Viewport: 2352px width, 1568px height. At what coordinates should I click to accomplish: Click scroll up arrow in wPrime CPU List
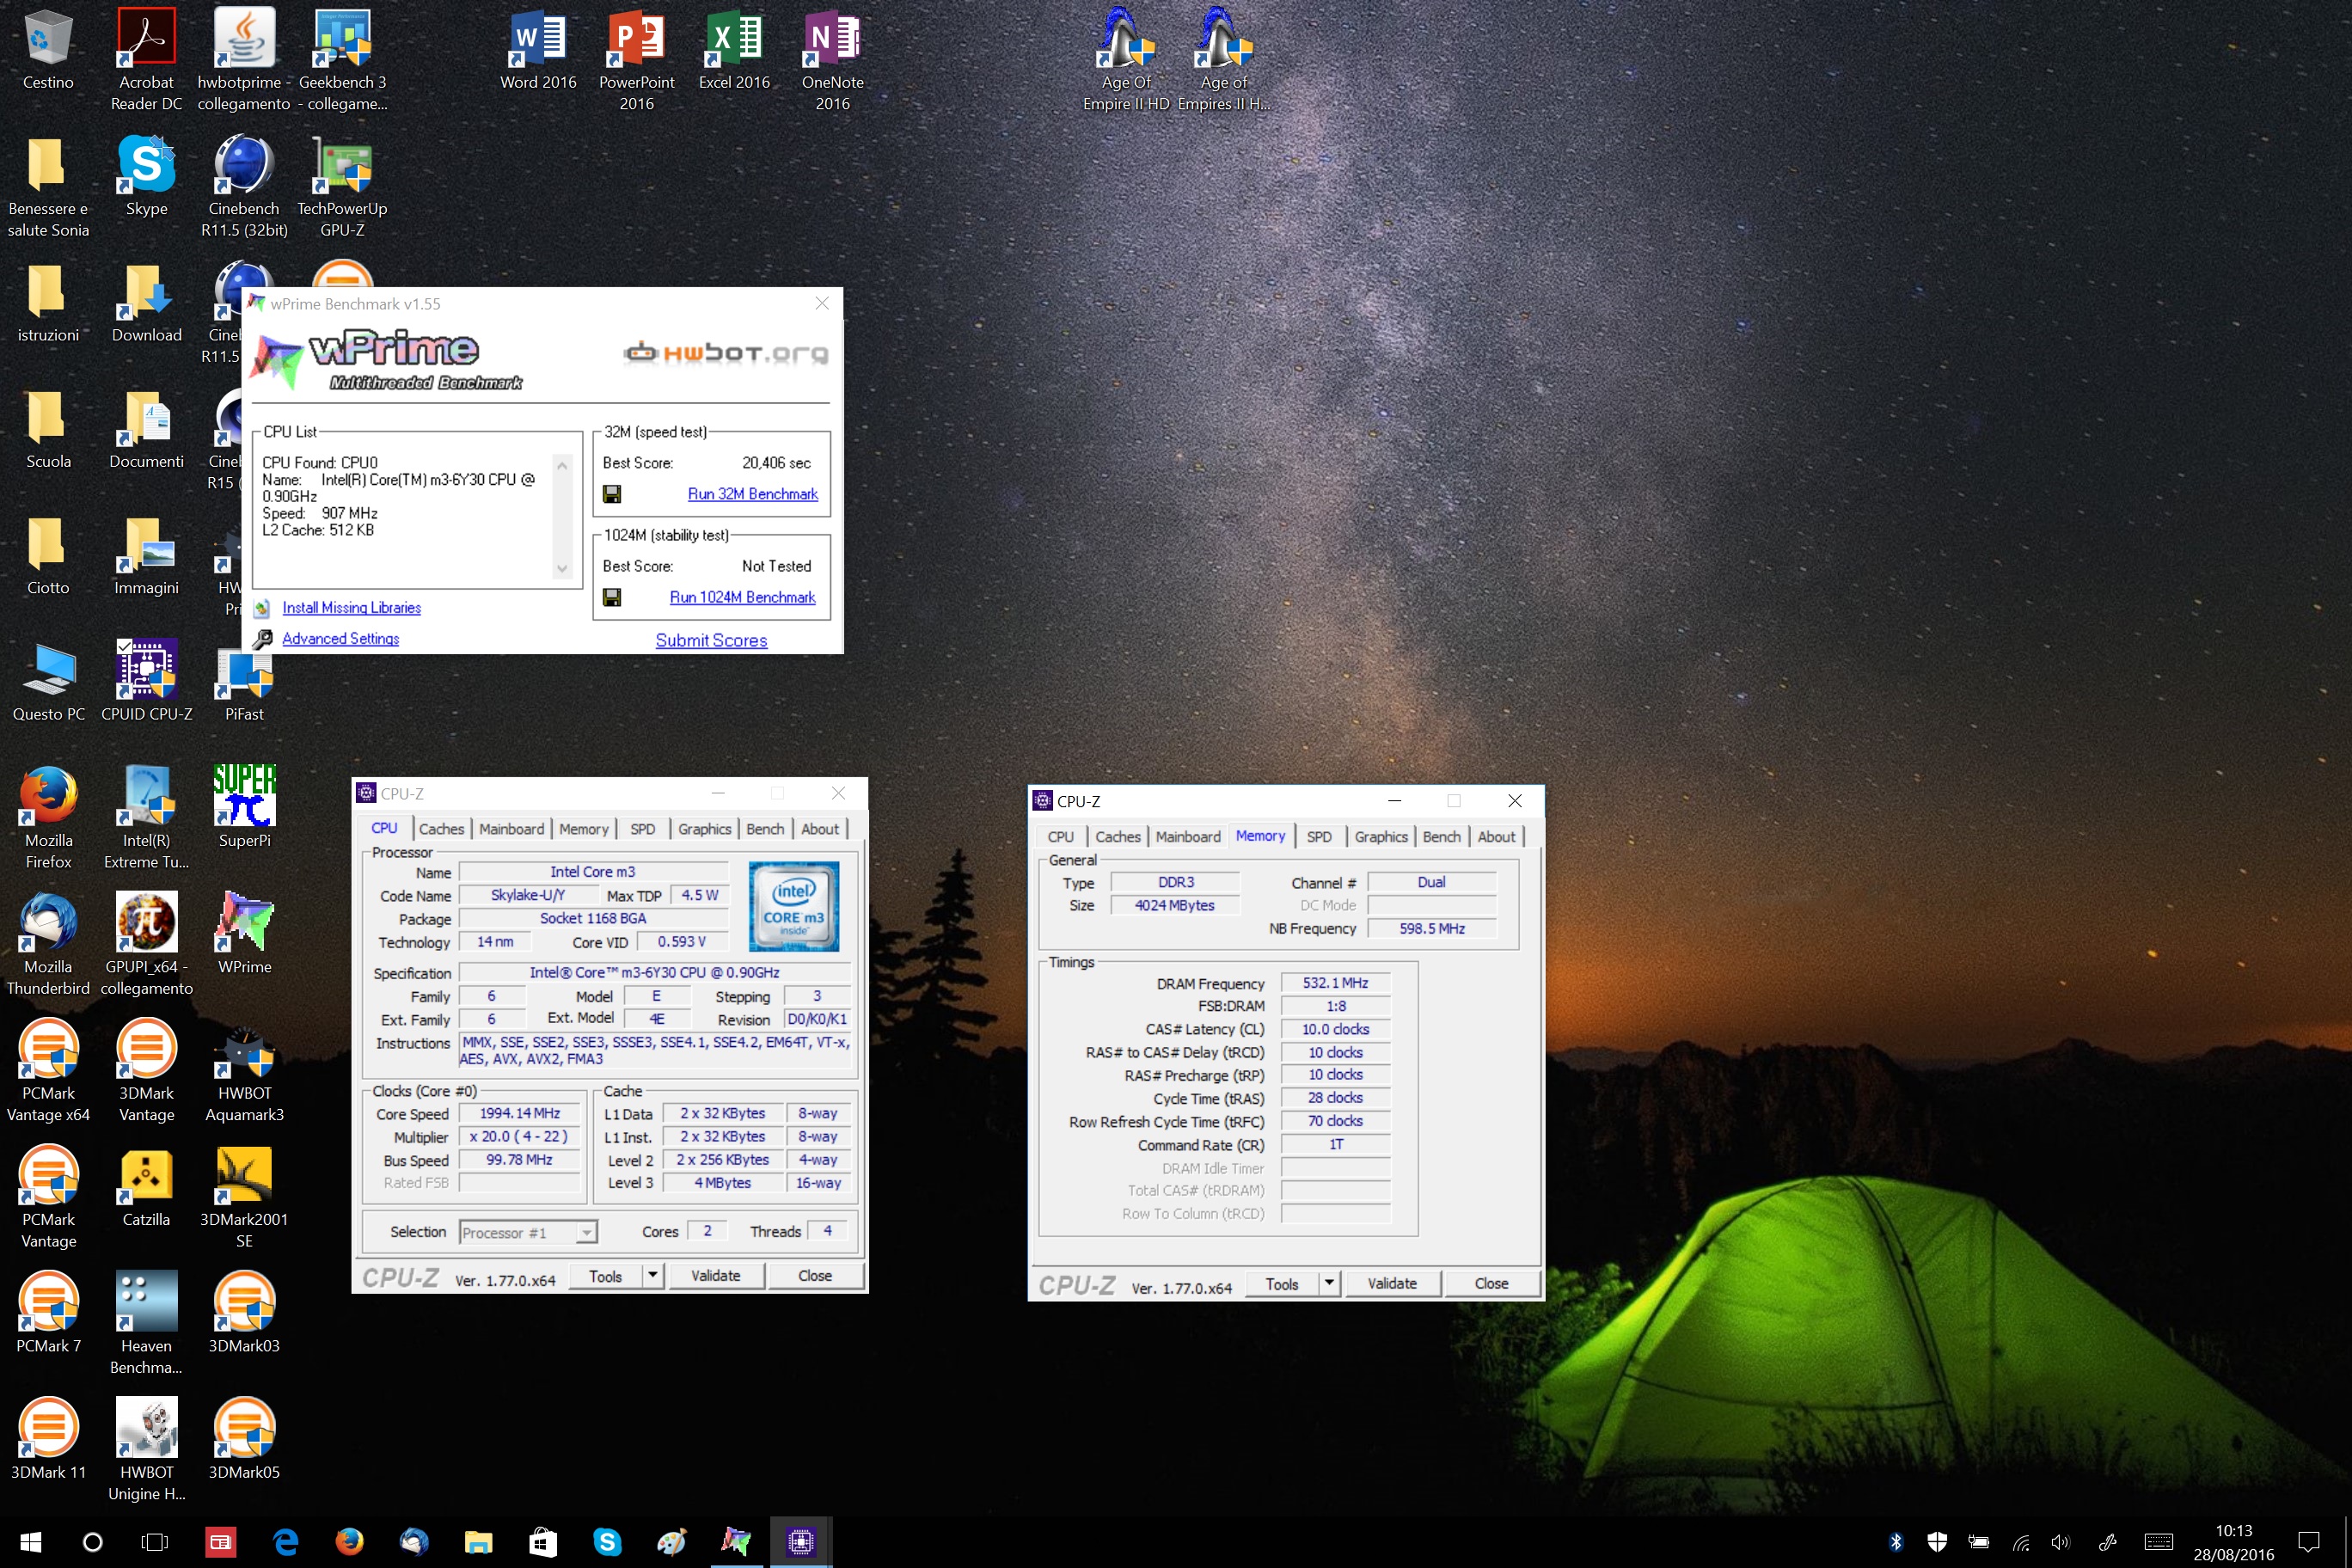[562, 465]
